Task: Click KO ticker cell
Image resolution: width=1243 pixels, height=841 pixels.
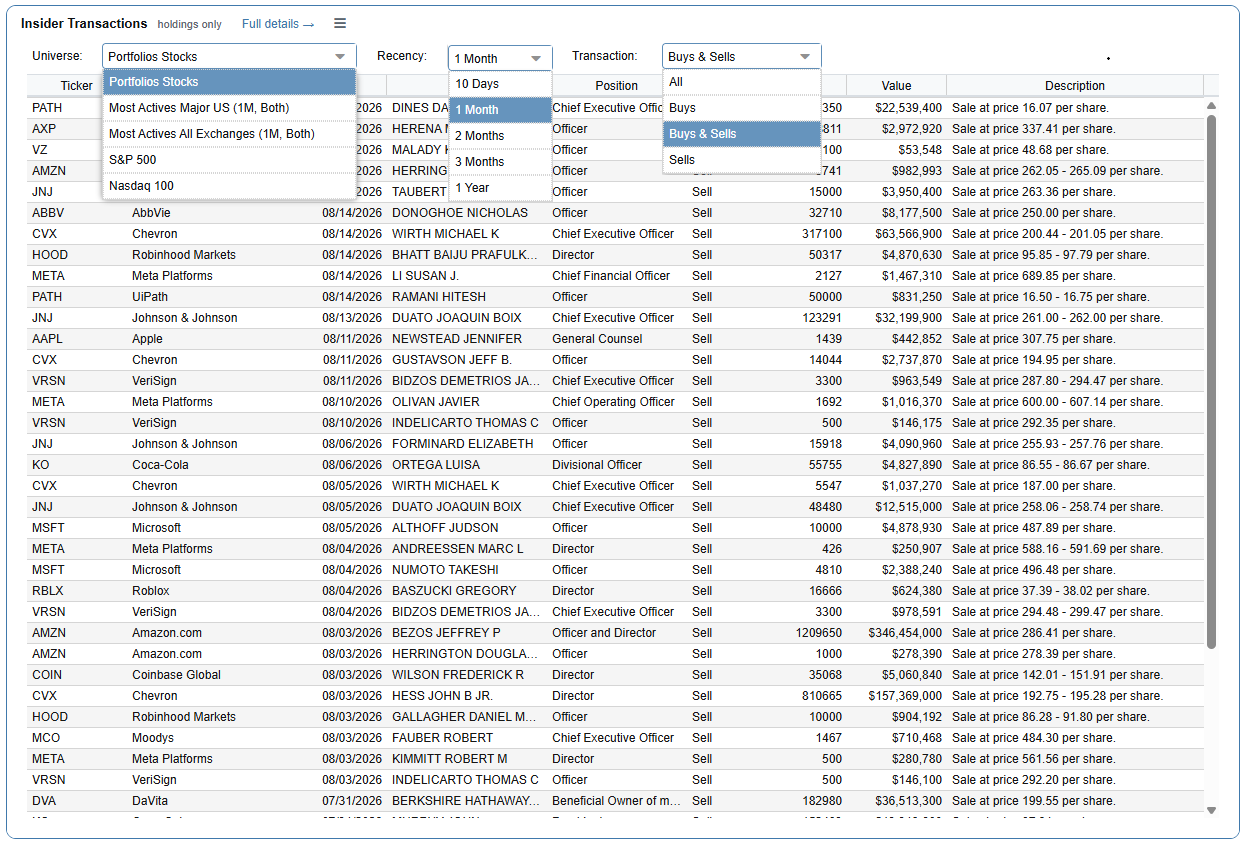Action: 40,465
